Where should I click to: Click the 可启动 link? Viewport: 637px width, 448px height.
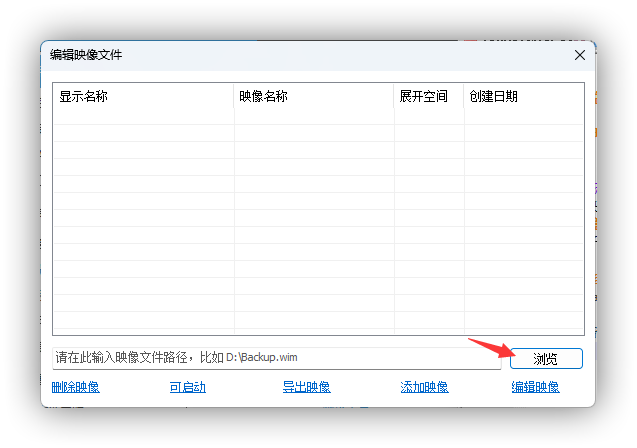pyautogui.click(x=188, y=387)
